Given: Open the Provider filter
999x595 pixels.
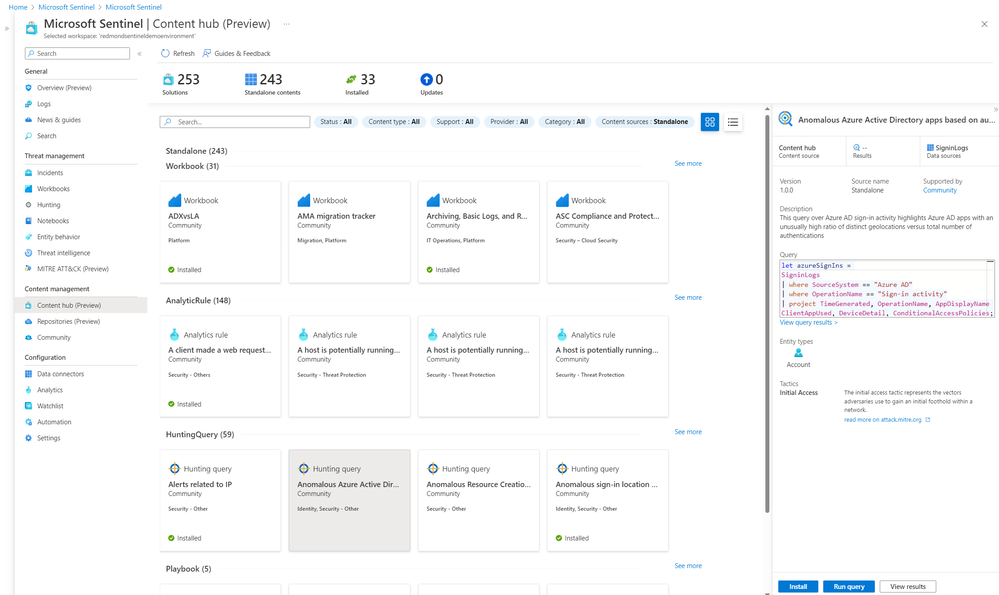Looking at the screenshot, I should pyautogui.click(x=509, y=122).
